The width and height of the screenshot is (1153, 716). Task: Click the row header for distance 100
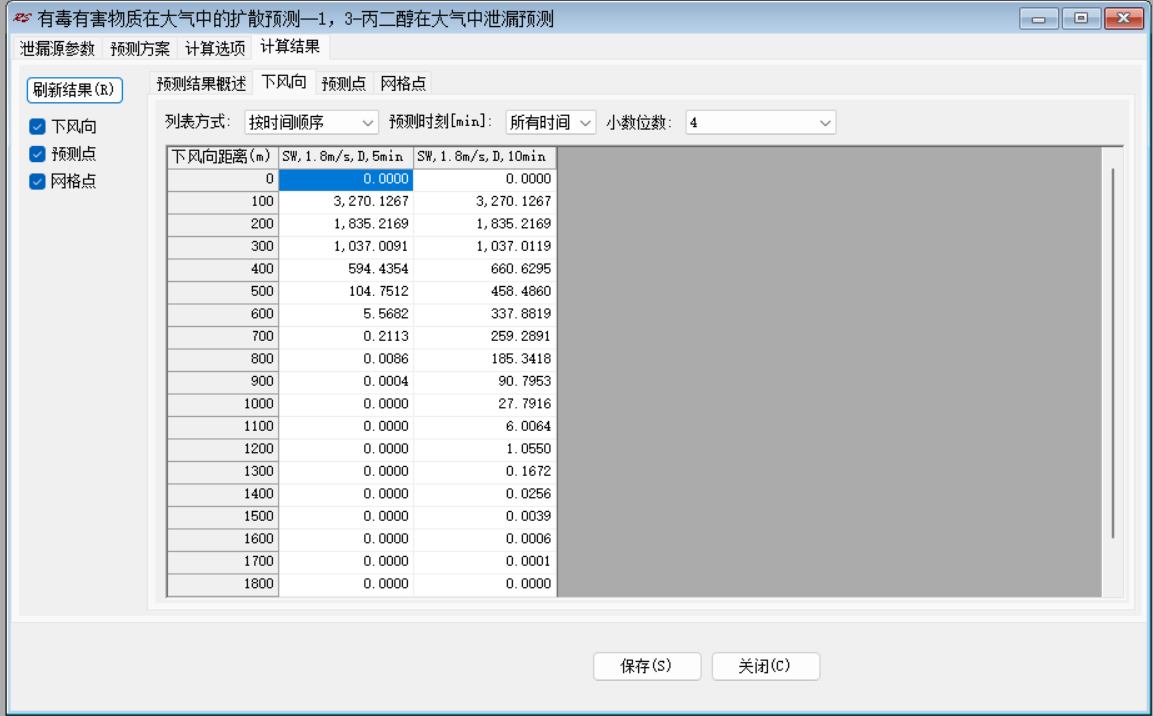pyautogui.click(x=223, y=201)
